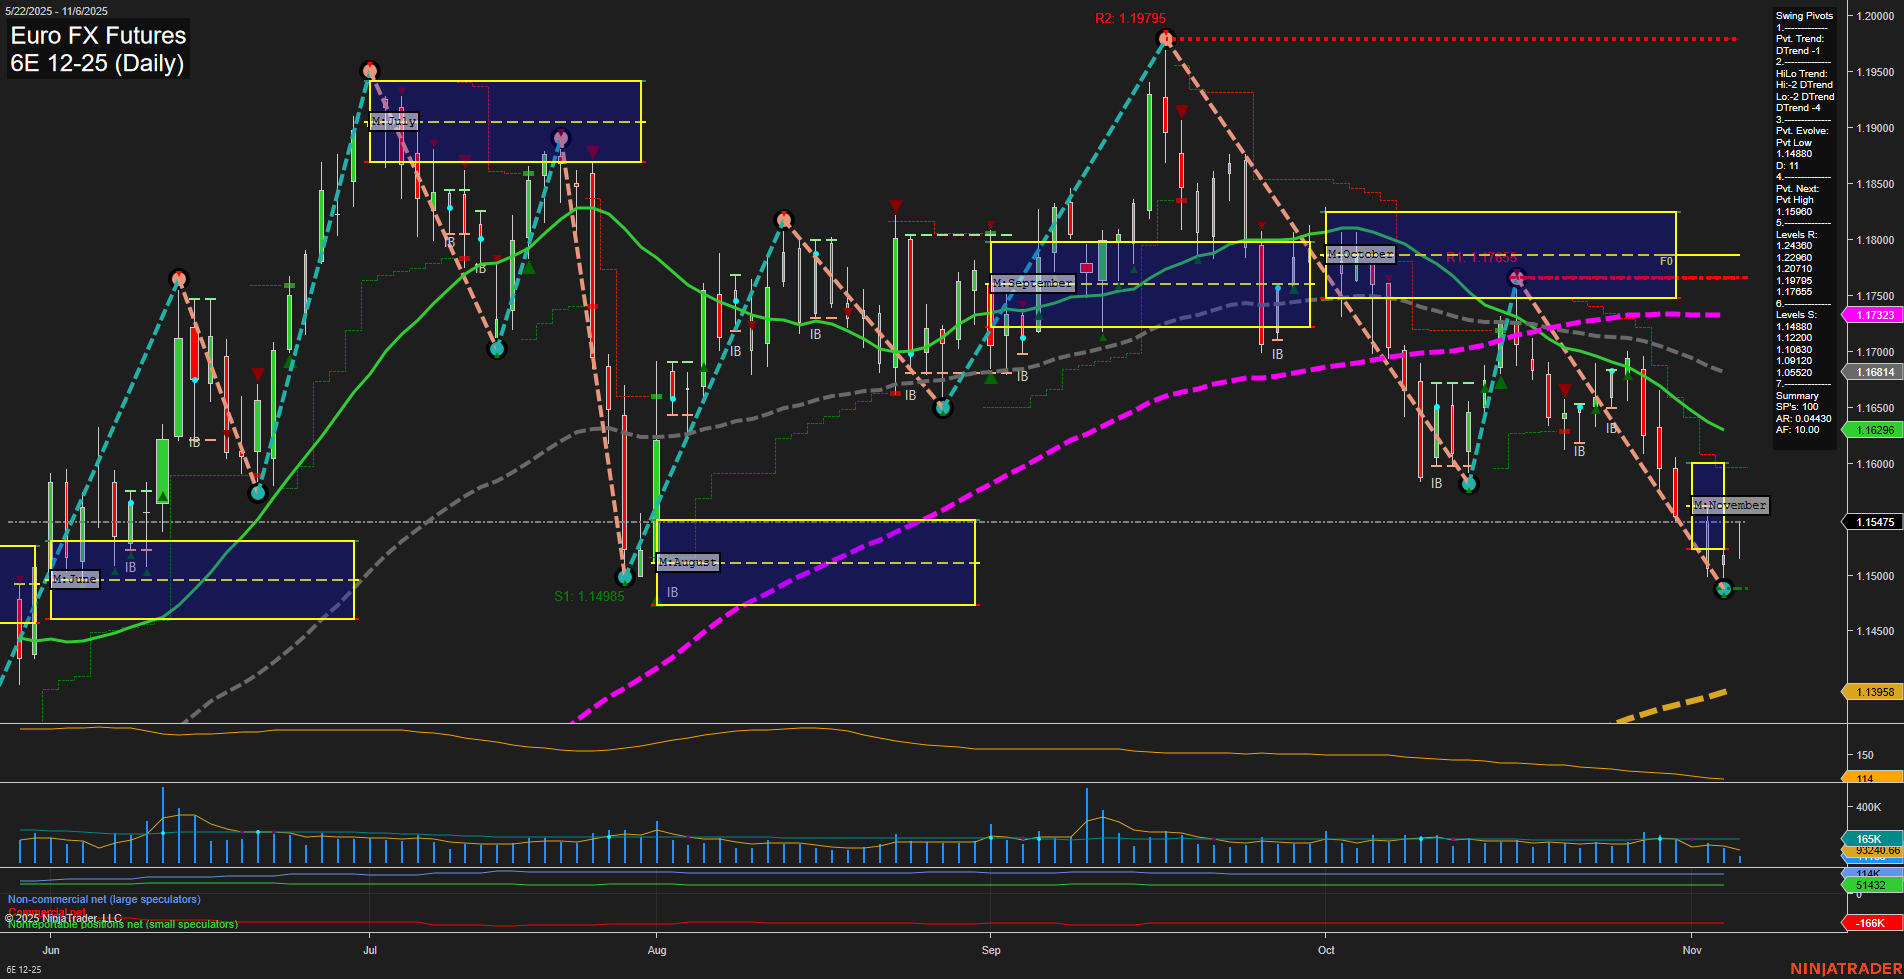1904x979 pixels.
Task: Click the globe pivot icon at the August low
Action: click(627, 576)
